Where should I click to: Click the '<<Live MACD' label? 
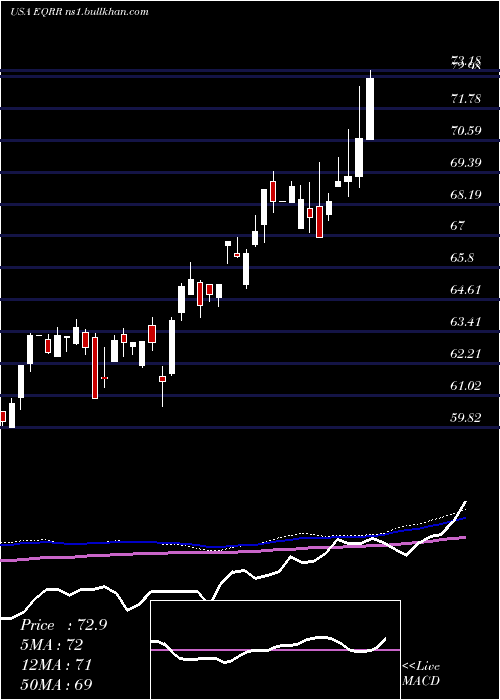(x=421, y=674)
